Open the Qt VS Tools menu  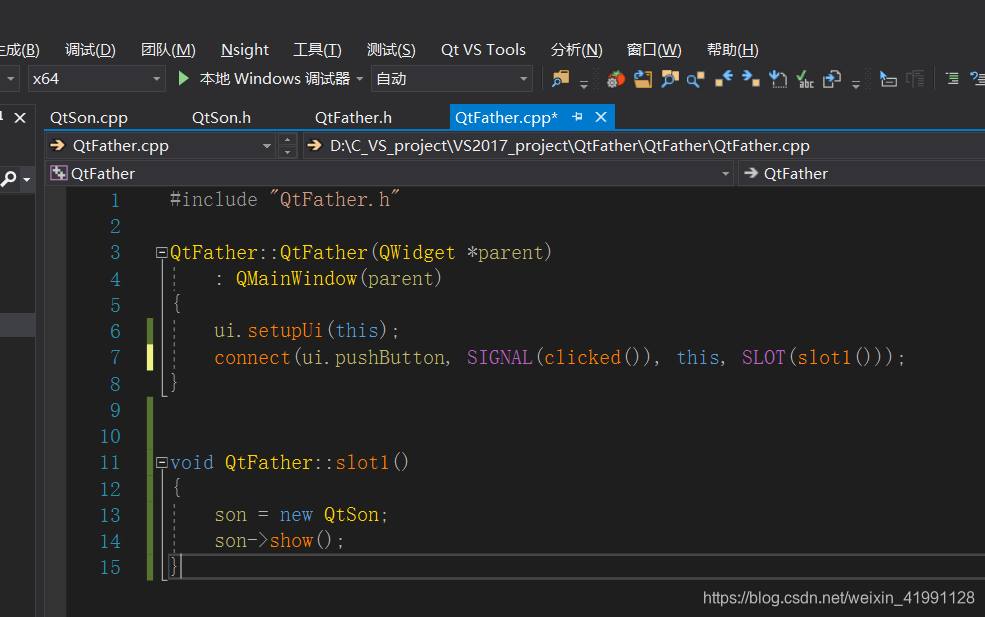click(483, 50)
